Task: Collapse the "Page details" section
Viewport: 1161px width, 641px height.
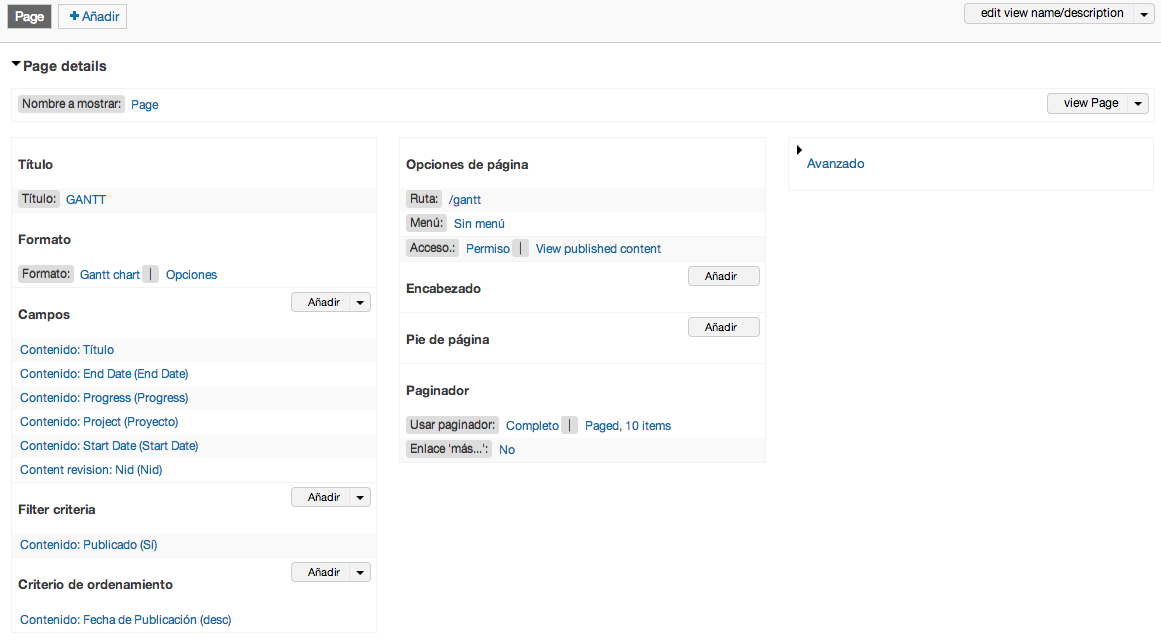Action: click(16, 62)
